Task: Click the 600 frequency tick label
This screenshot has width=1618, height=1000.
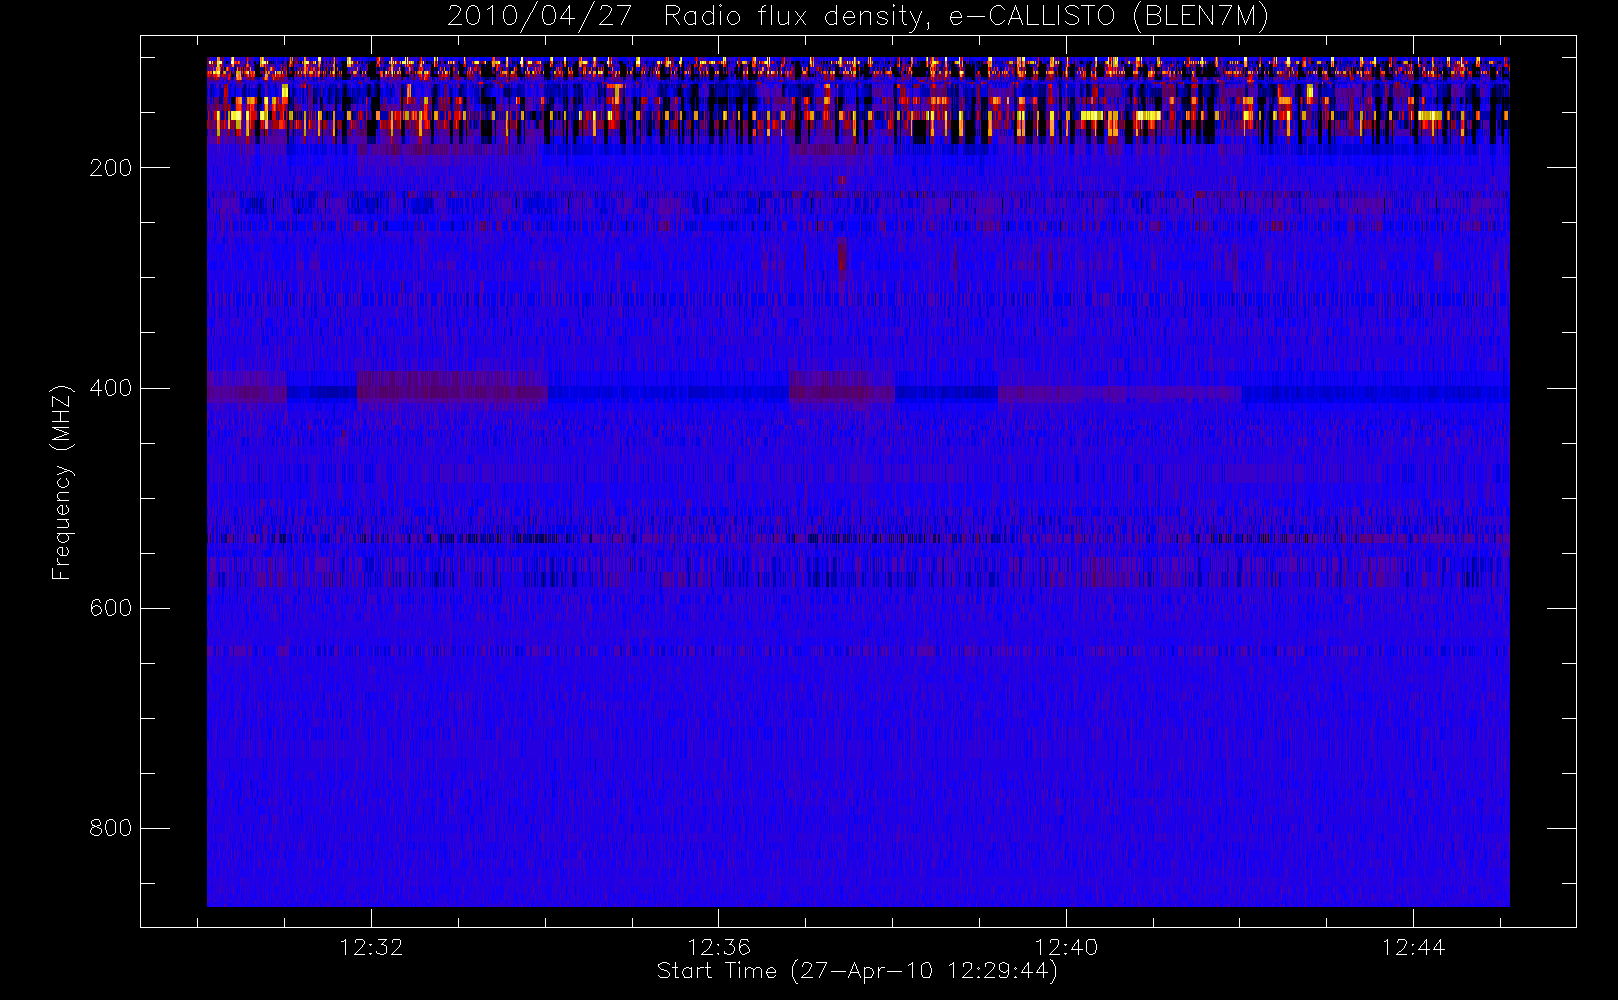Action: point(111,608)
